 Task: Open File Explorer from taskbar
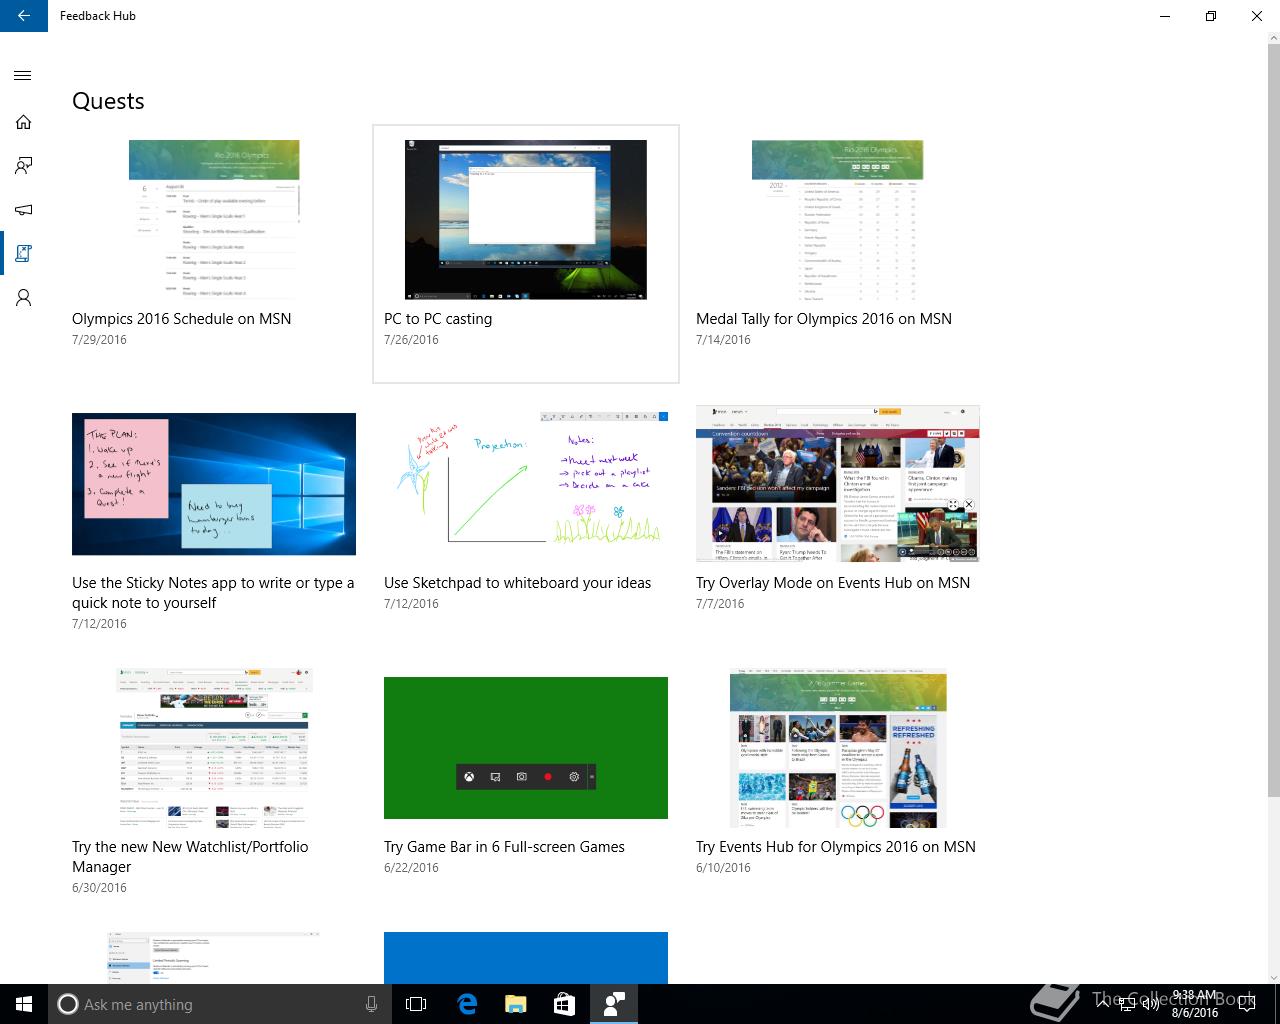click(x=515, y=1004)
